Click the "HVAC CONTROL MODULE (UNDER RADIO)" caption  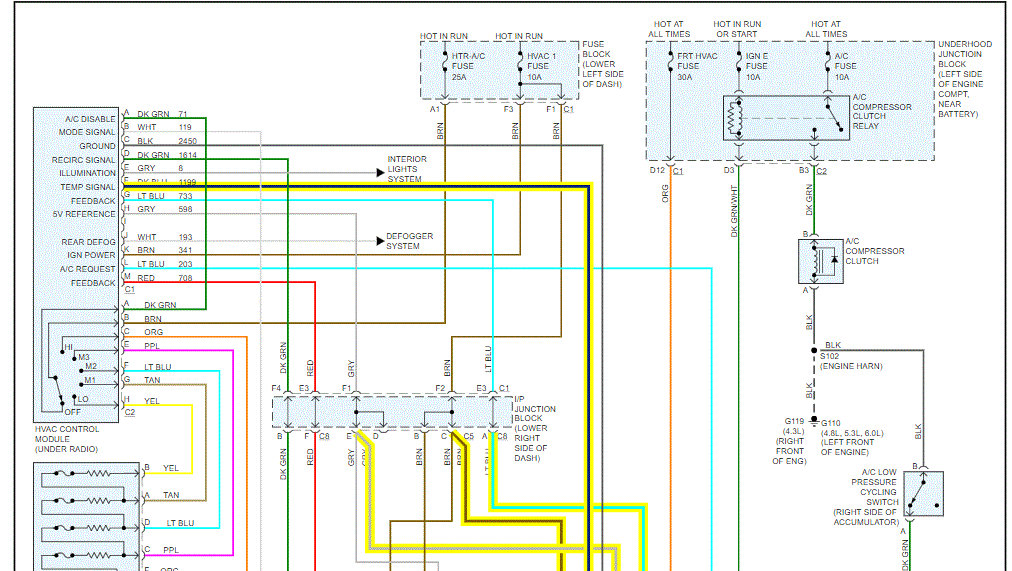click(67, 439)
